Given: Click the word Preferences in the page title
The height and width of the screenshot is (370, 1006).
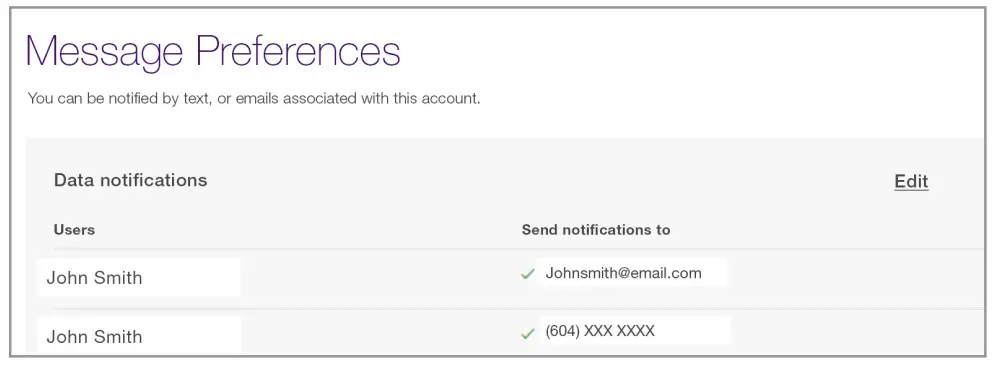Looking at the screenshot, I should [x=298, y=51].
